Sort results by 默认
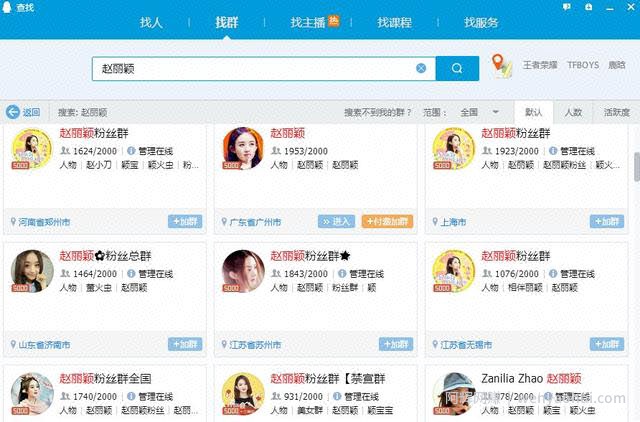 pyautogui.click(x=533, y=112)
